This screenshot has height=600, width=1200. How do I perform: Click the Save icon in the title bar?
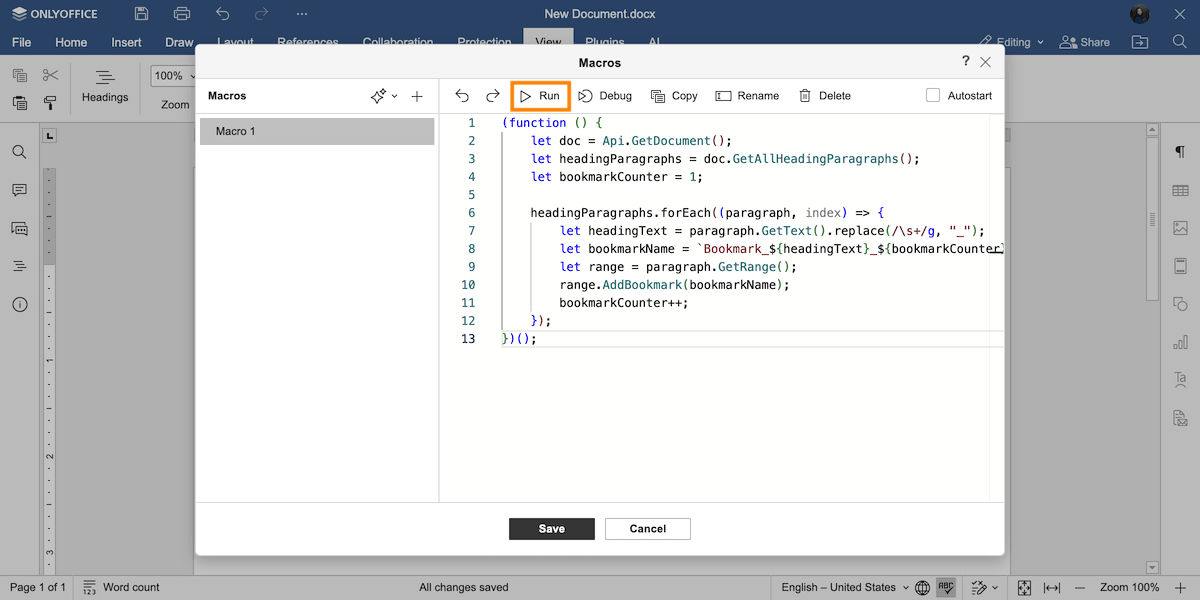point(141,14)
